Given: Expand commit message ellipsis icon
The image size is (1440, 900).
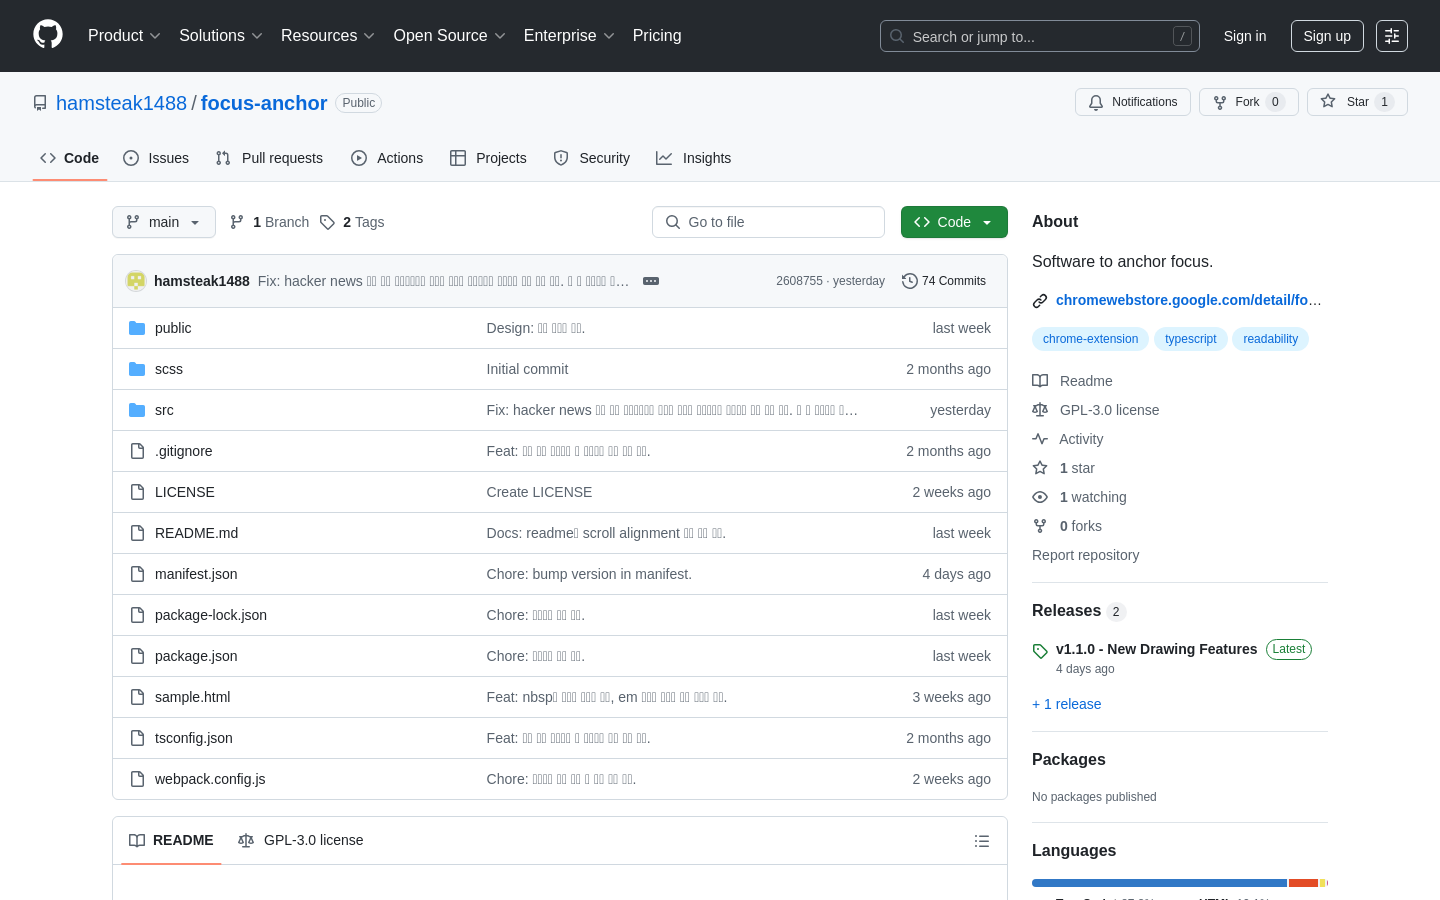Looking at the screenshot, I should coord(651,281).
